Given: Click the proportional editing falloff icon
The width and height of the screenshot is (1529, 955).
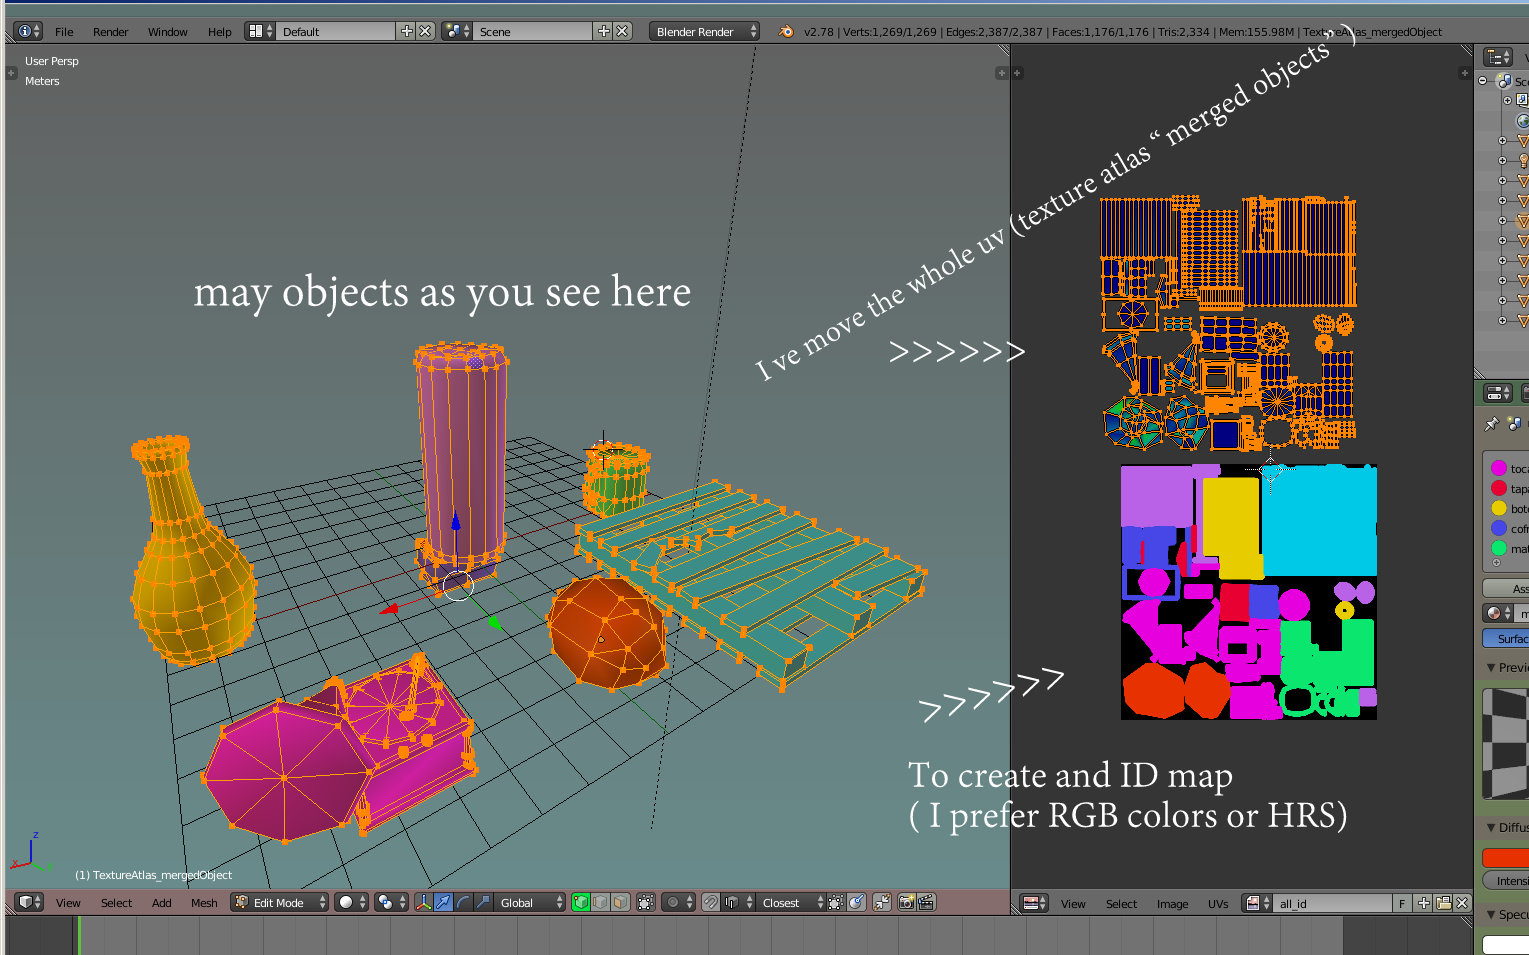Looking at the screenshot, I should (x=672, y=902).
